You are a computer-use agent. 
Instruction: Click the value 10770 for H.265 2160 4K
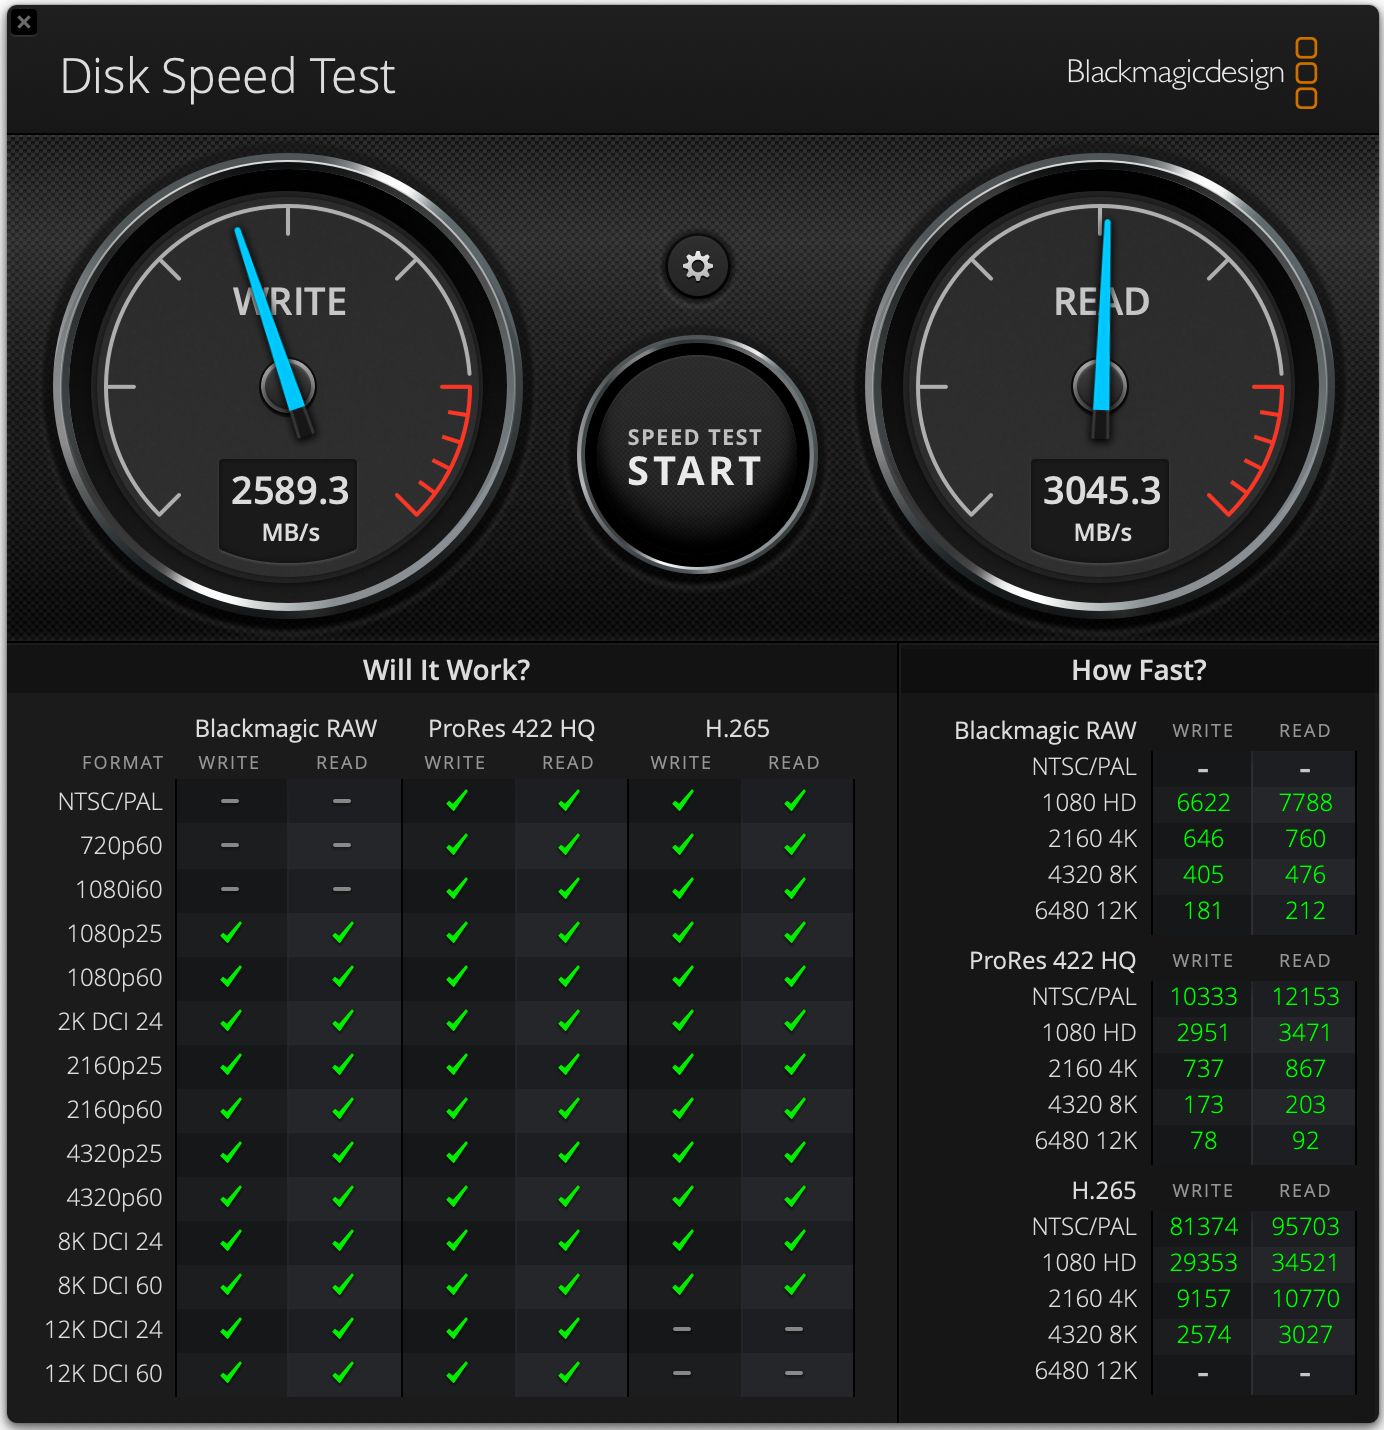click(1305, 1299)
